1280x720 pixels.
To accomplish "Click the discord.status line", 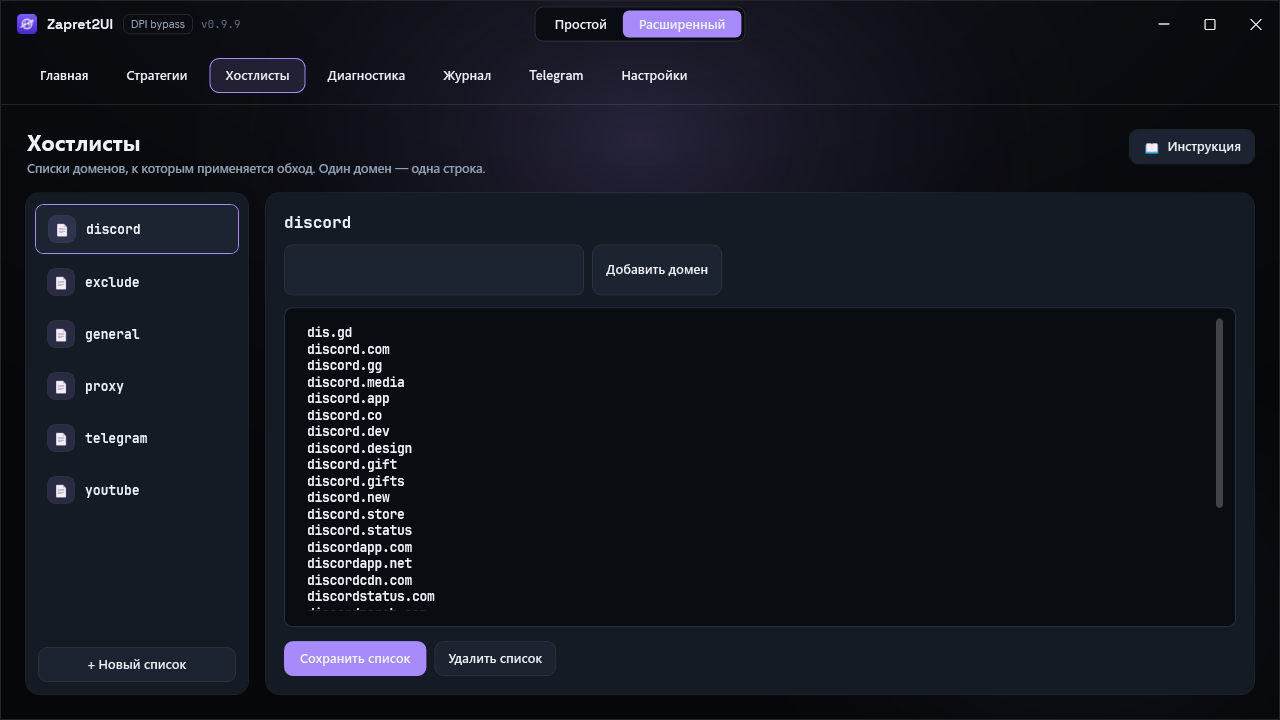I will tap(360, 531).
